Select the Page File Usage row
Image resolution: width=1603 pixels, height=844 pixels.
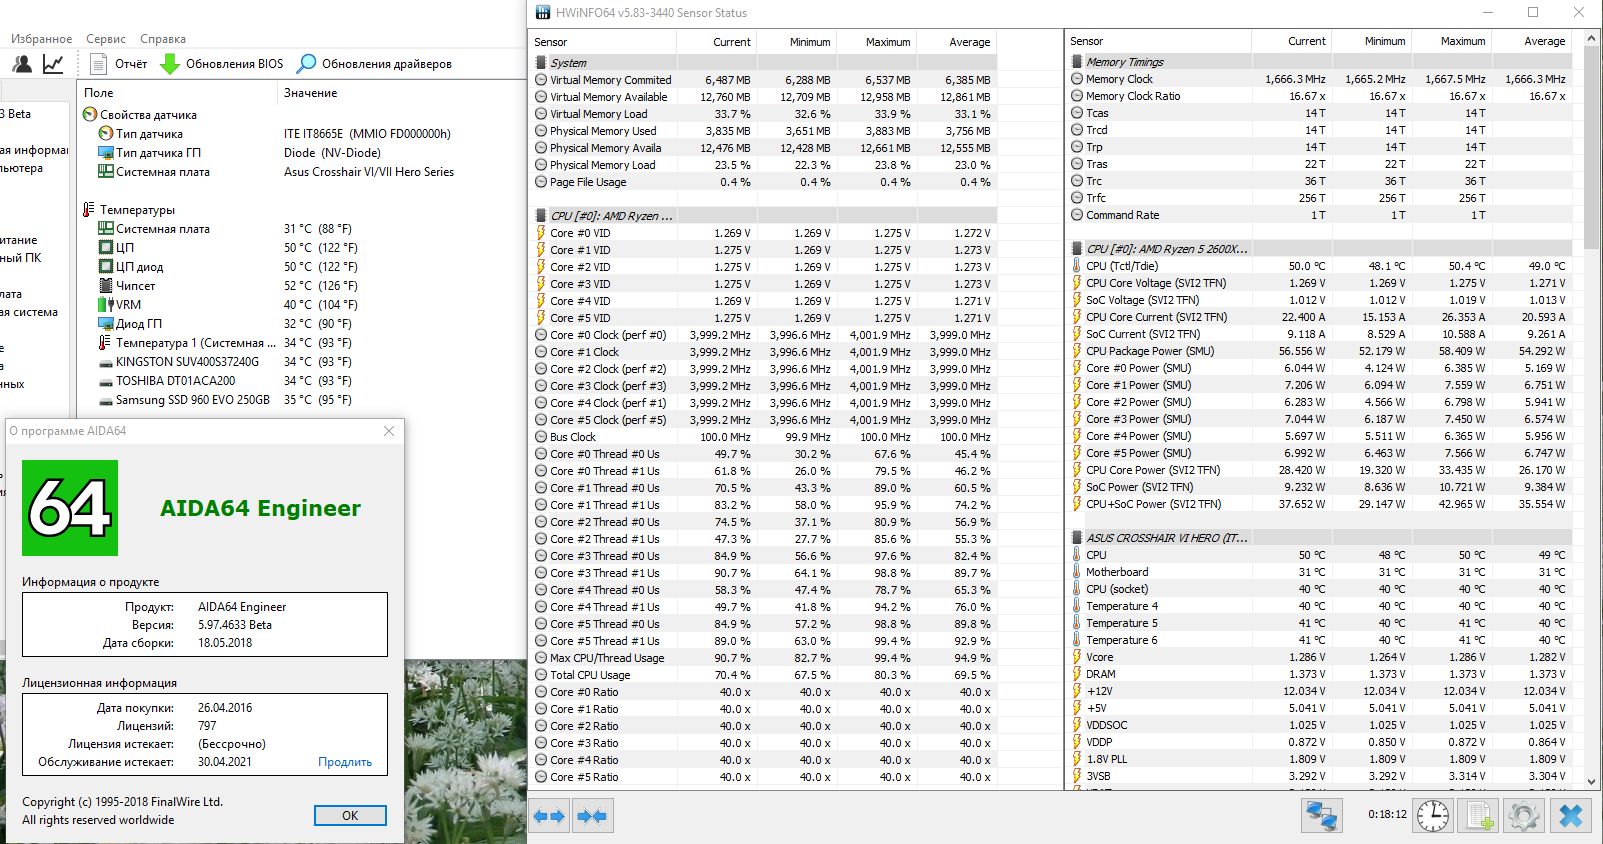(x=764, y=182)
